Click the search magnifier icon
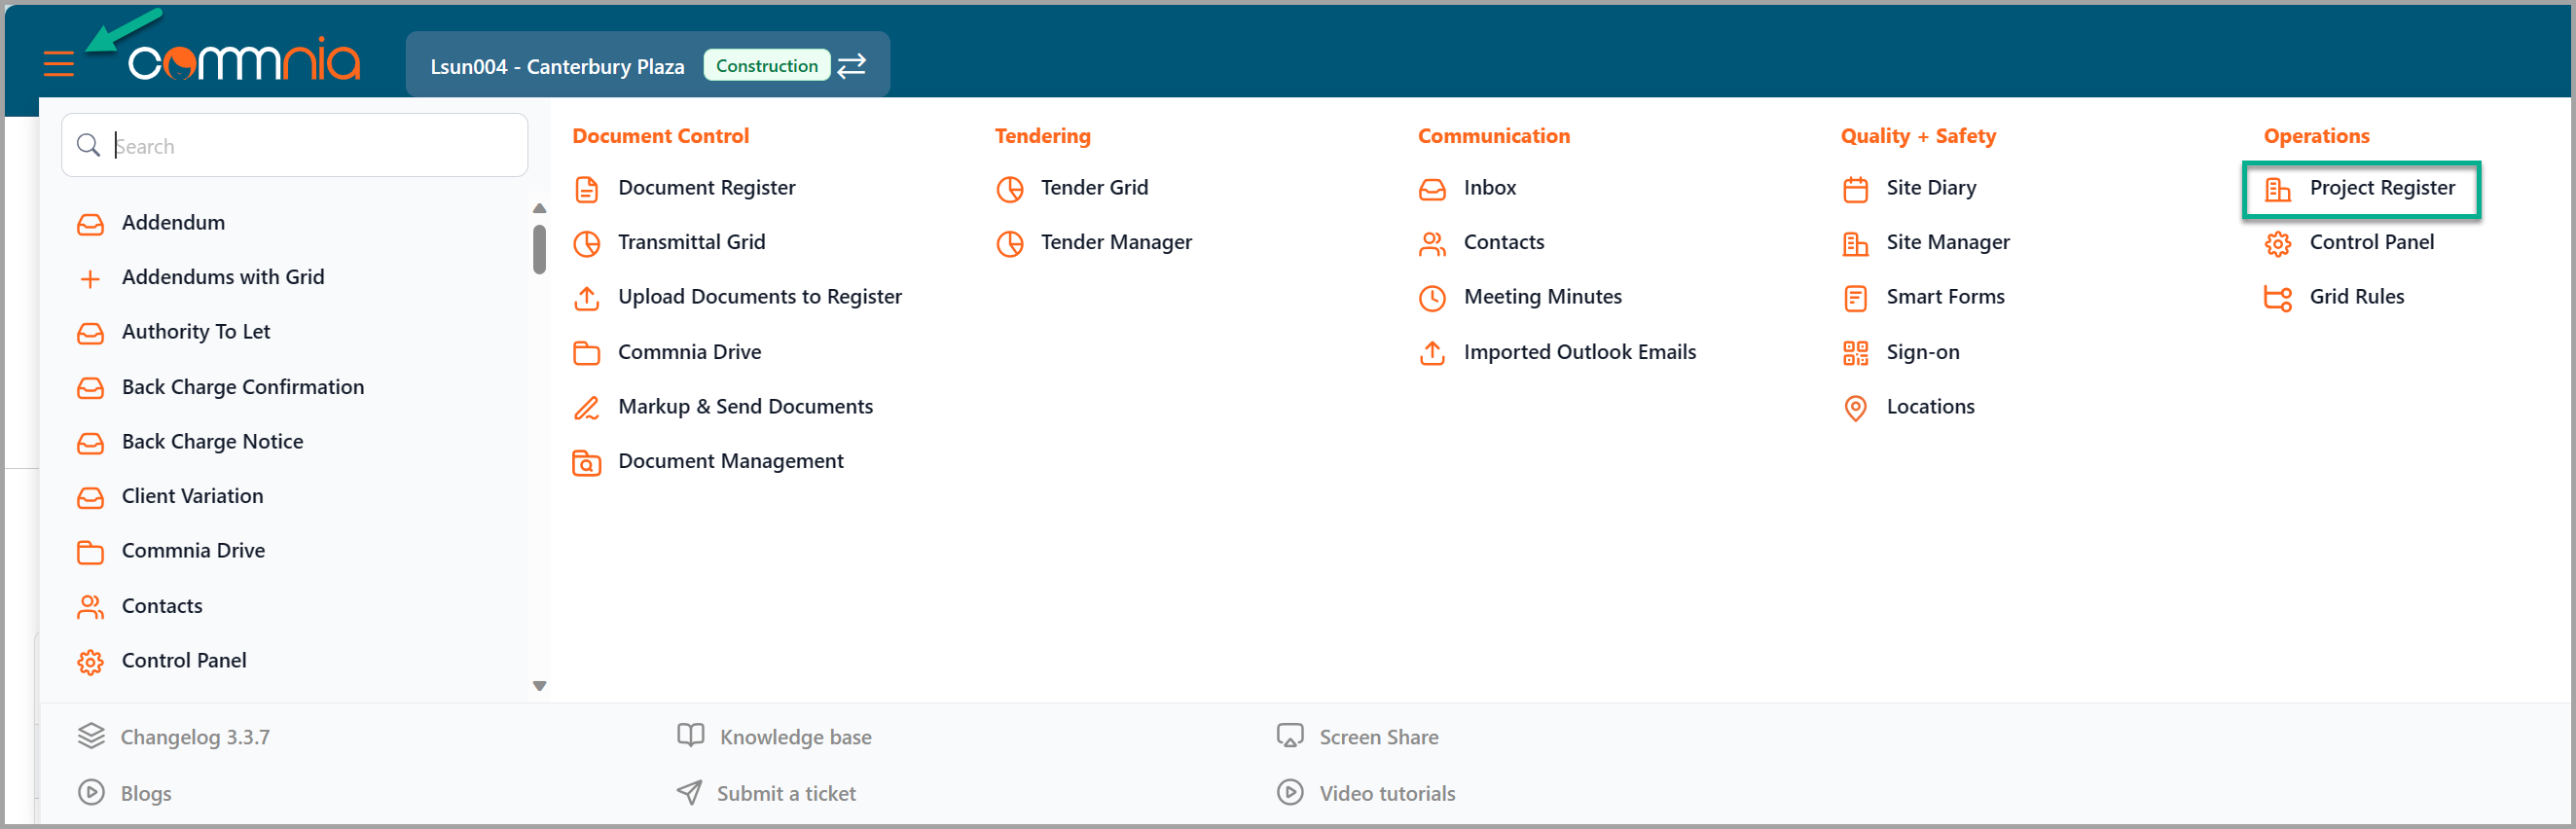 89,146
